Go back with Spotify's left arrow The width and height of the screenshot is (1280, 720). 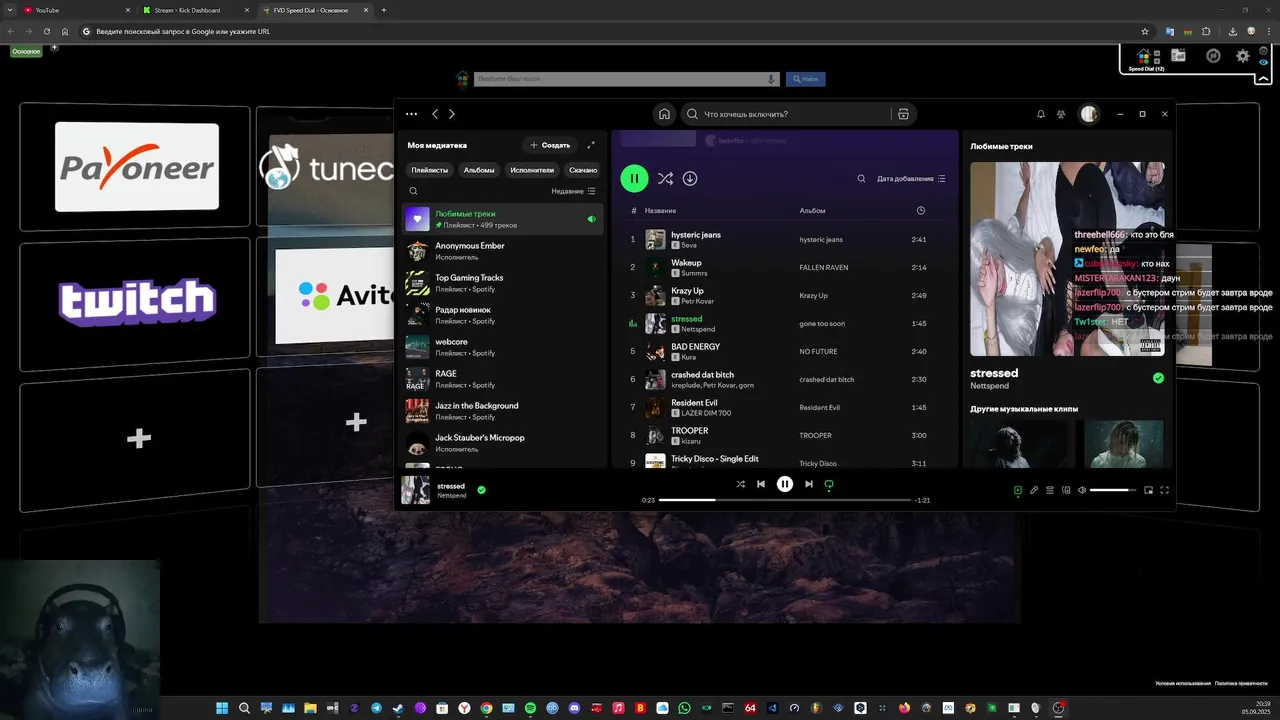point(435,114)
